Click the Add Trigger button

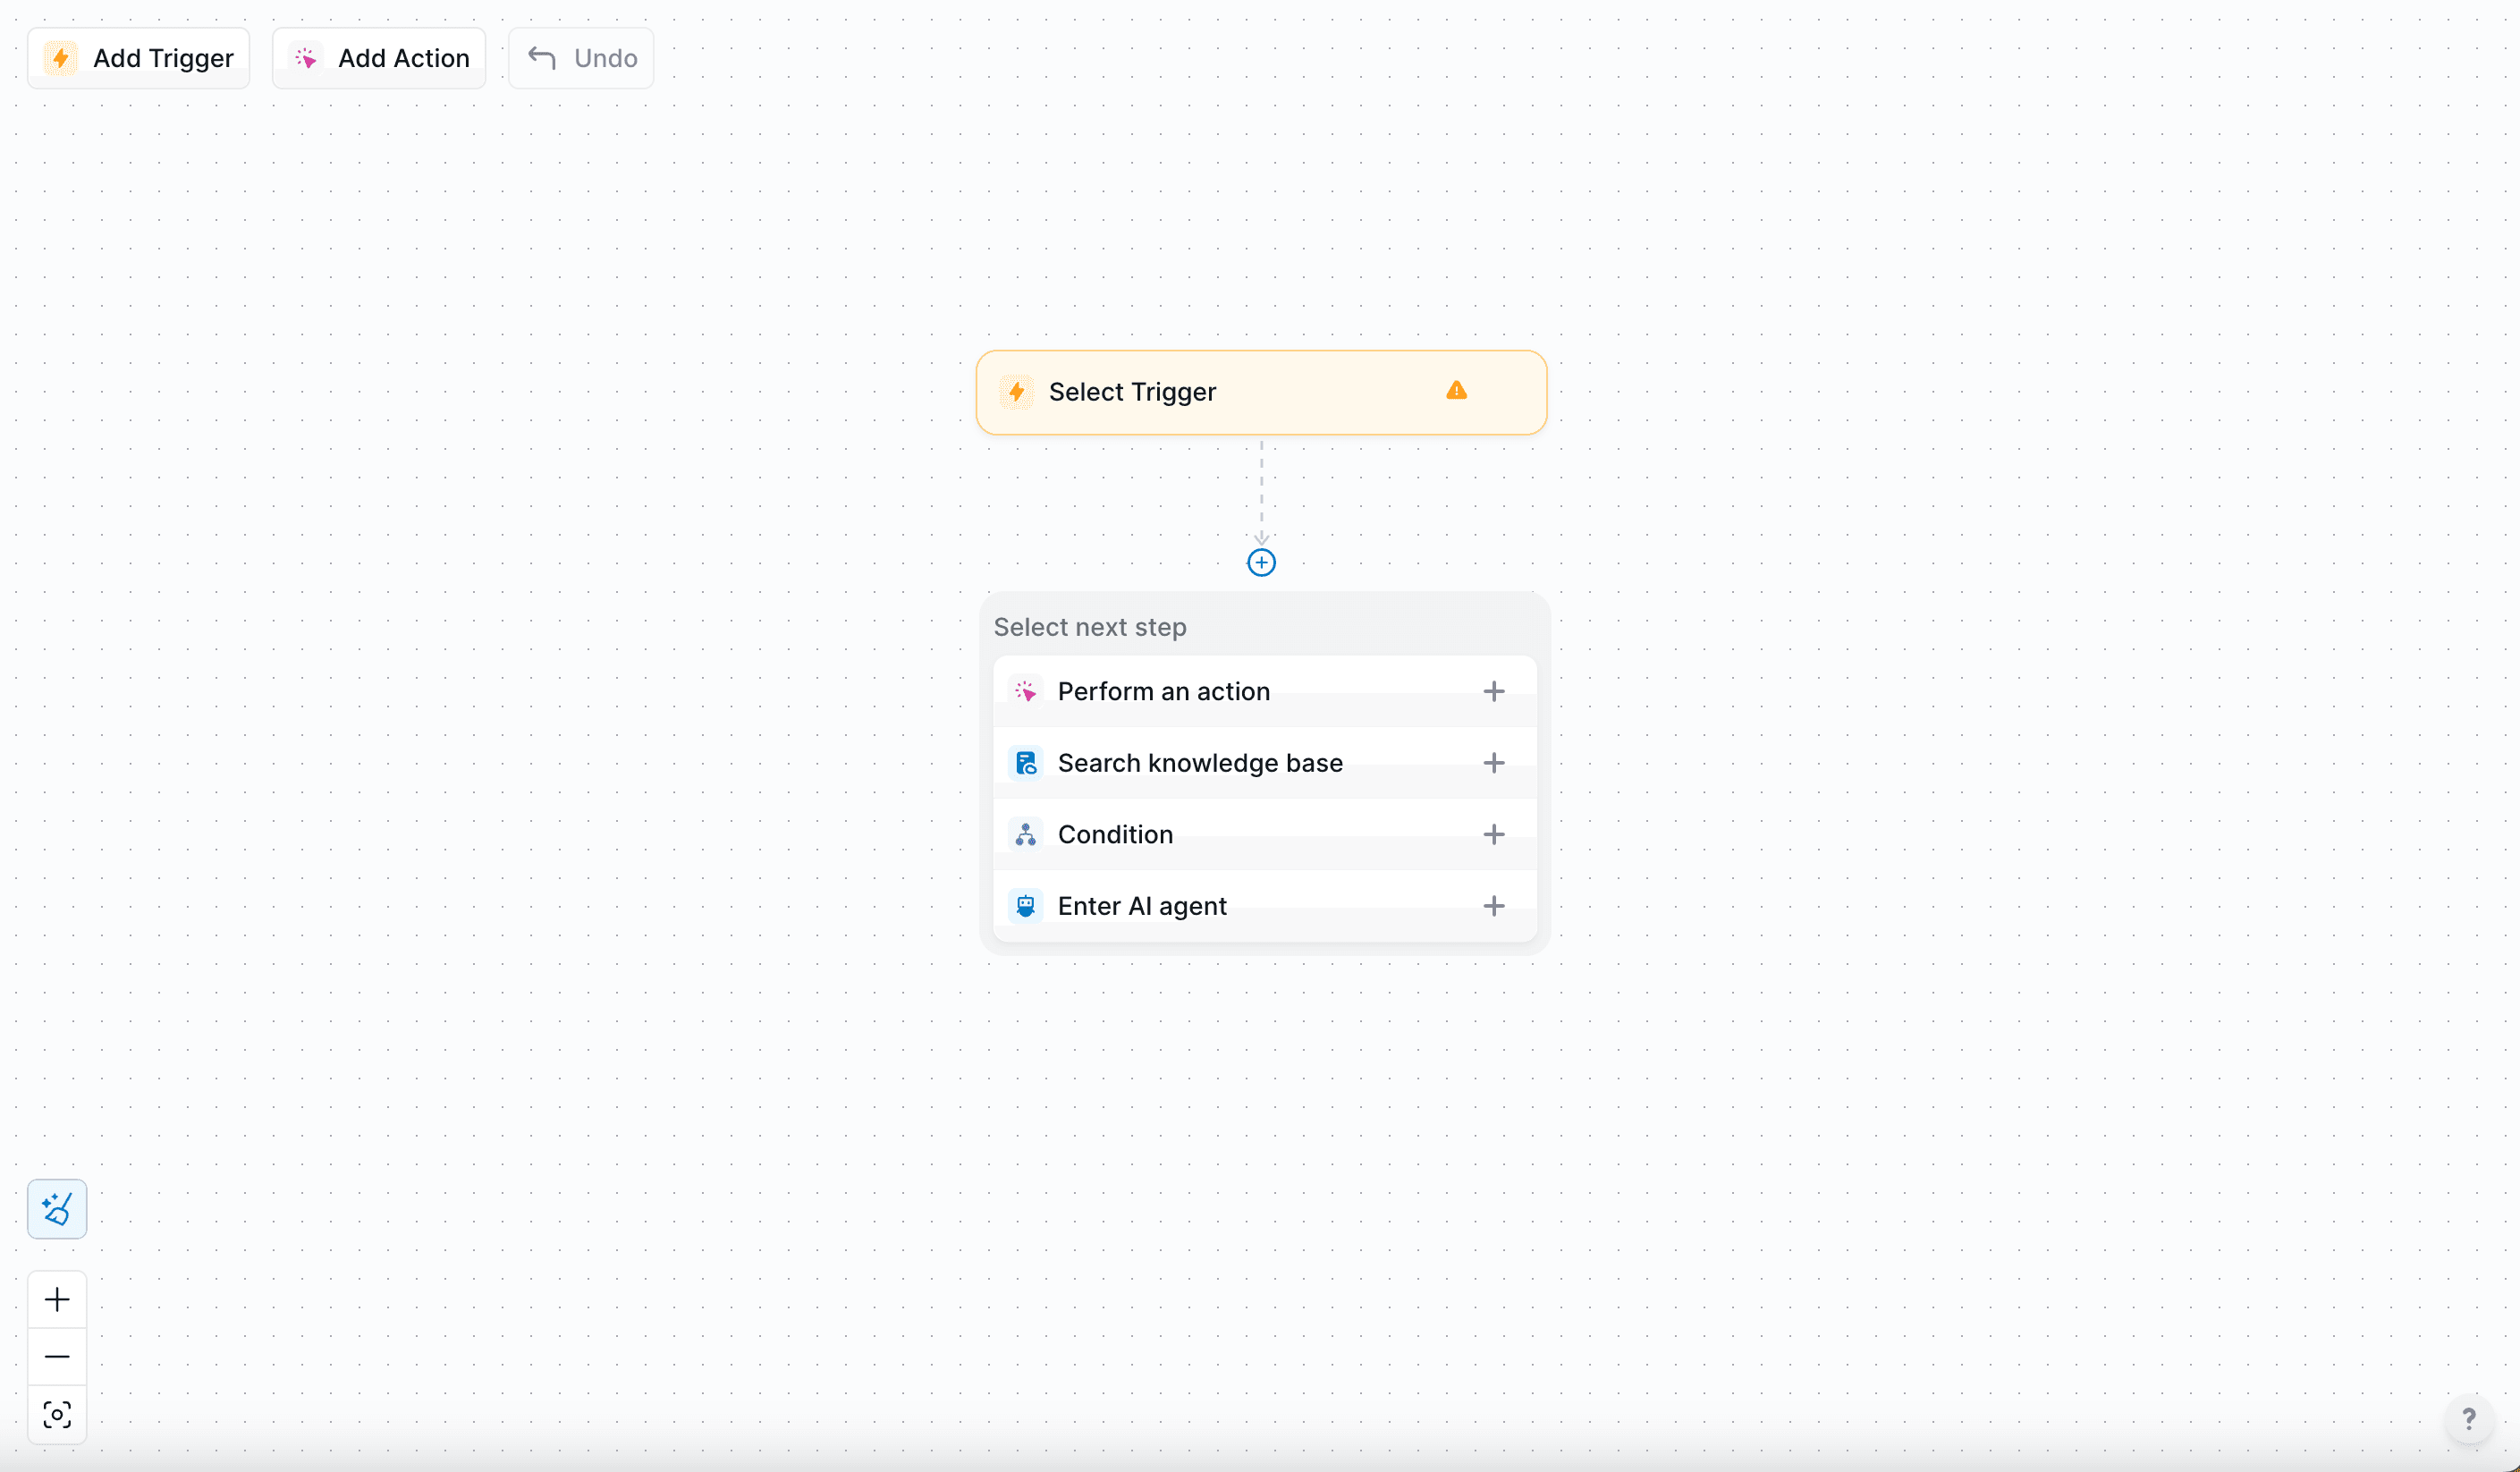138,58
